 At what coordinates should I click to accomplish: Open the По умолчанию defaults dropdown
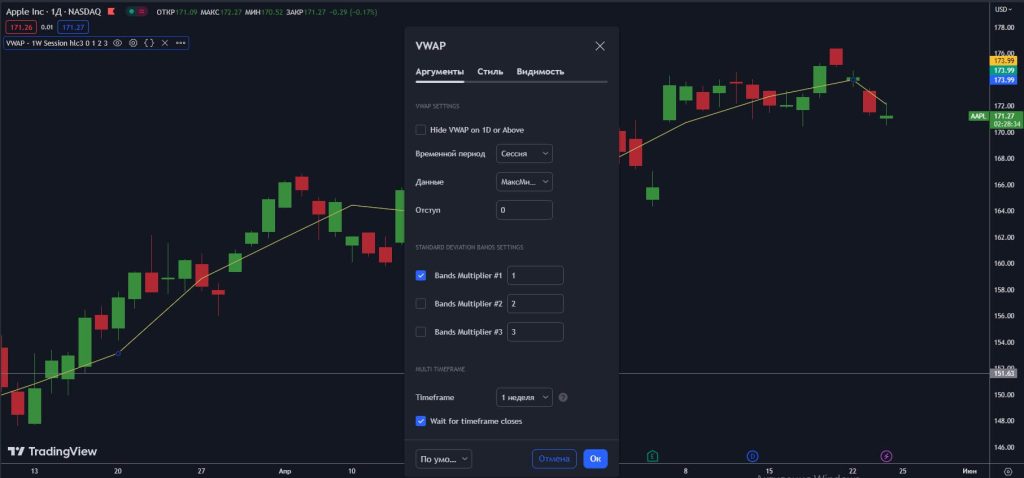(443, 459)
